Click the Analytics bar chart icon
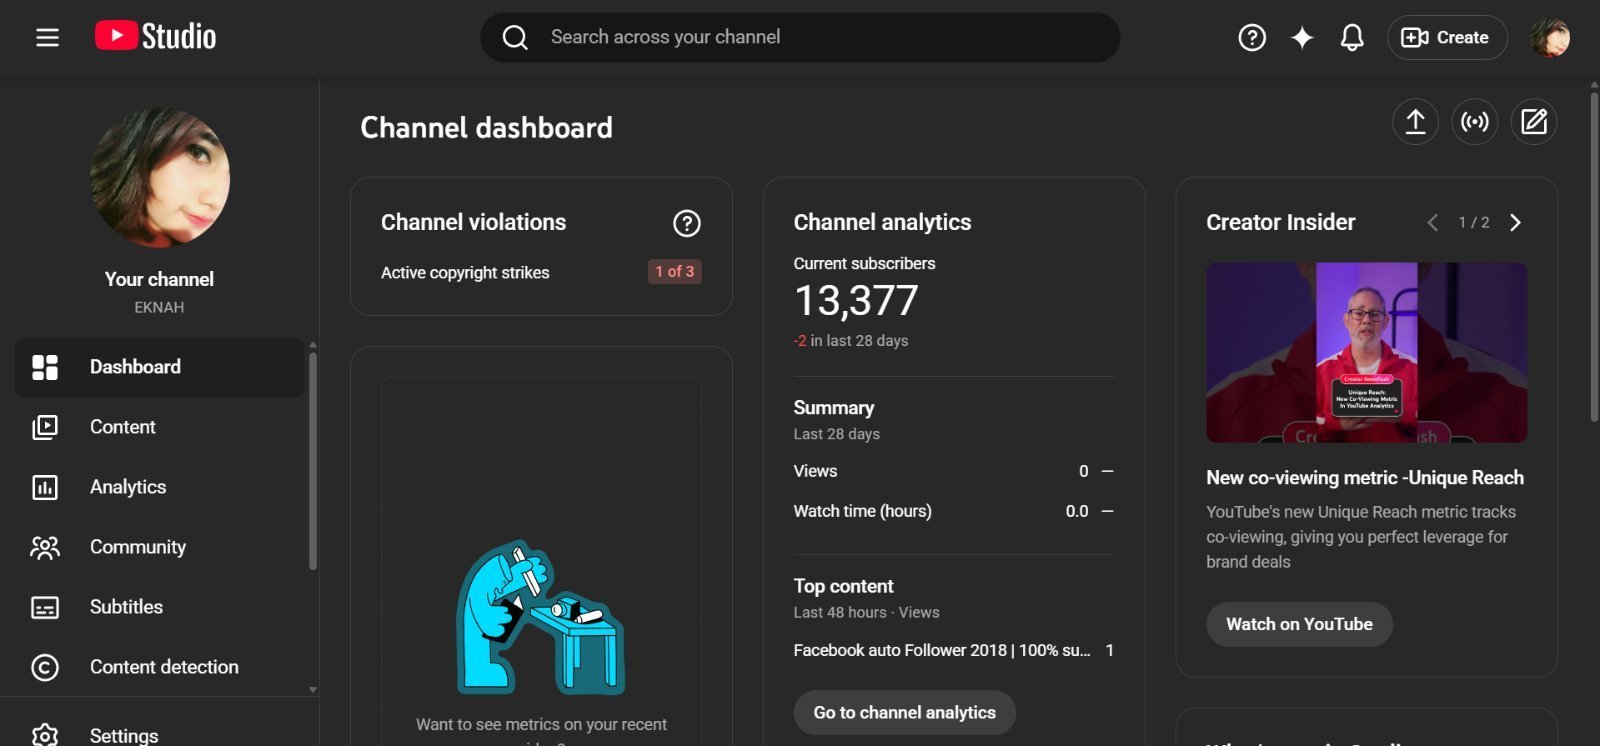The image size is (1600, 746). pyautogui.click(x=45, y=487)
